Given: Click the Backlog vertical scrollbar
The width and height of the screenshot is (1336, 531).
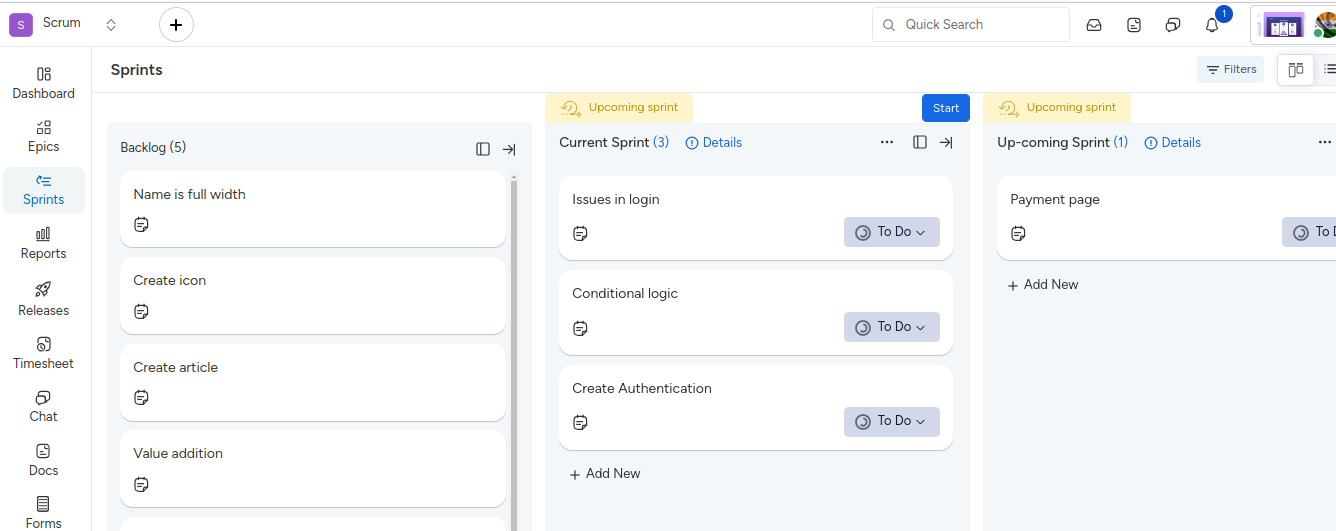Looking at the screenshot, I should coord(514,350).
